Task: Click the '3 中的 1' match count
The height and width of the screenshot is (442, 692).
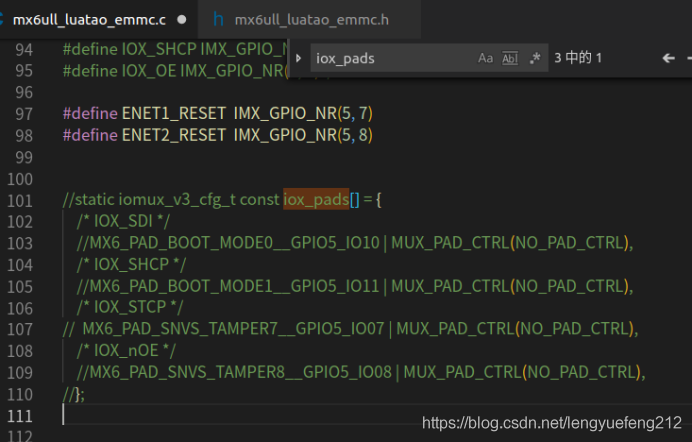Action: (x=578, y=58)
